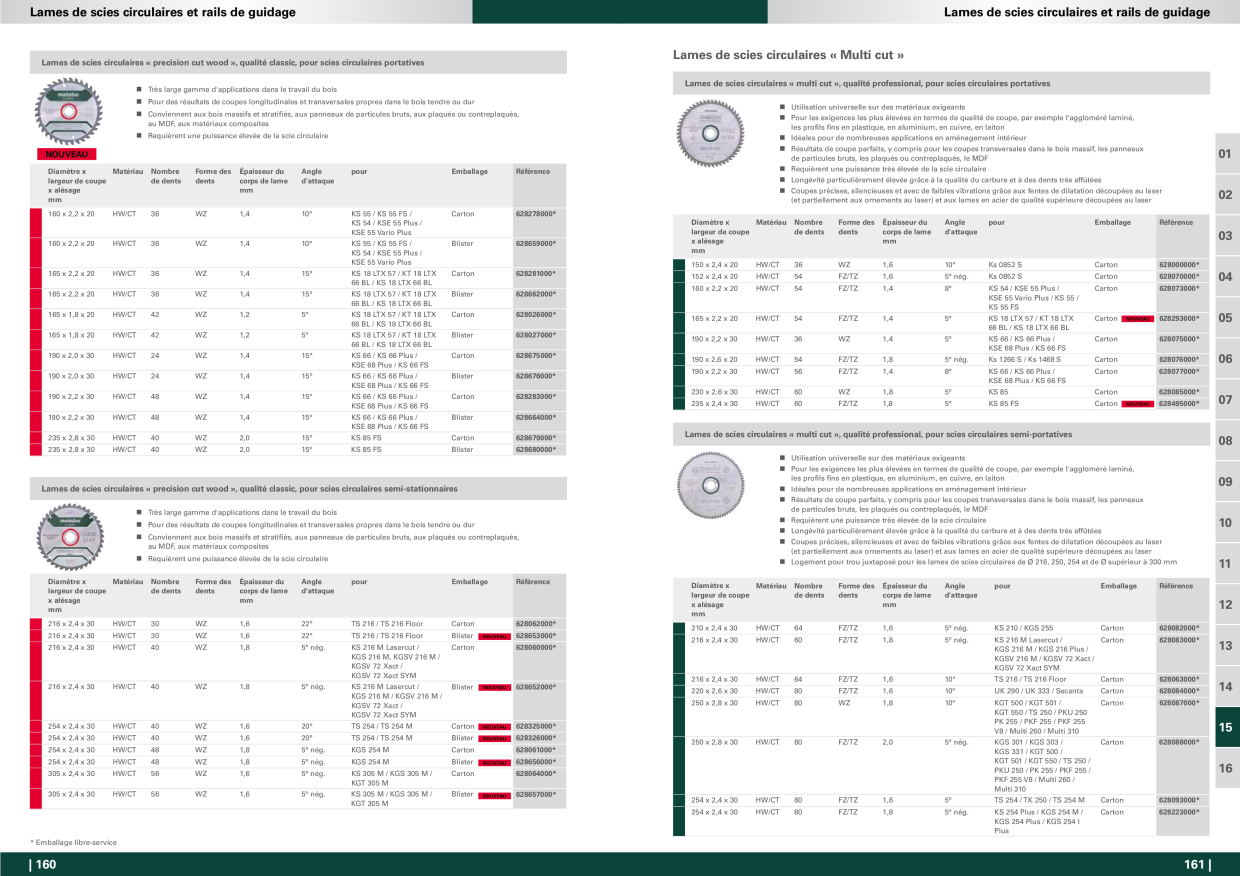
Task: Click the NOUVEAU badge beside reference 628653000
Action: tap(495, 636)
